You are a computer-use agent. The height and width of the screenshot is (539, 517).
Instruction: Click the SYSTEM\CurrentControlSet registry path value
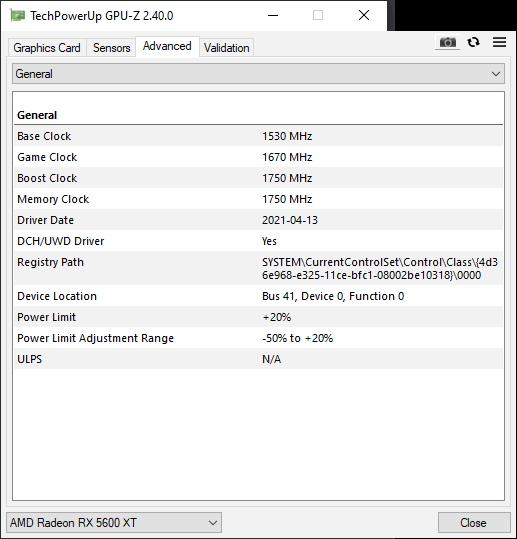[380, 268]
